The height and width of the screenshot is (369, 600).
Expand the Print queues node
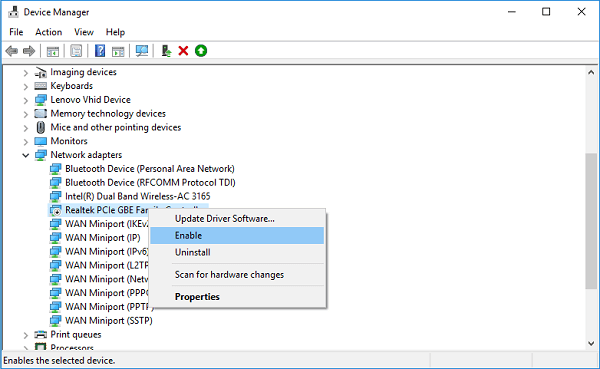coord(26,335)
